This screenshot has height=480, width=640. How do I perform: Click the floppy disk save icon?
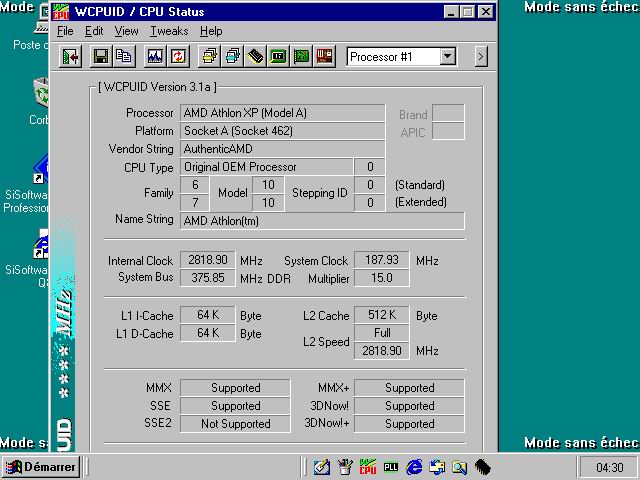click(101, 56)
